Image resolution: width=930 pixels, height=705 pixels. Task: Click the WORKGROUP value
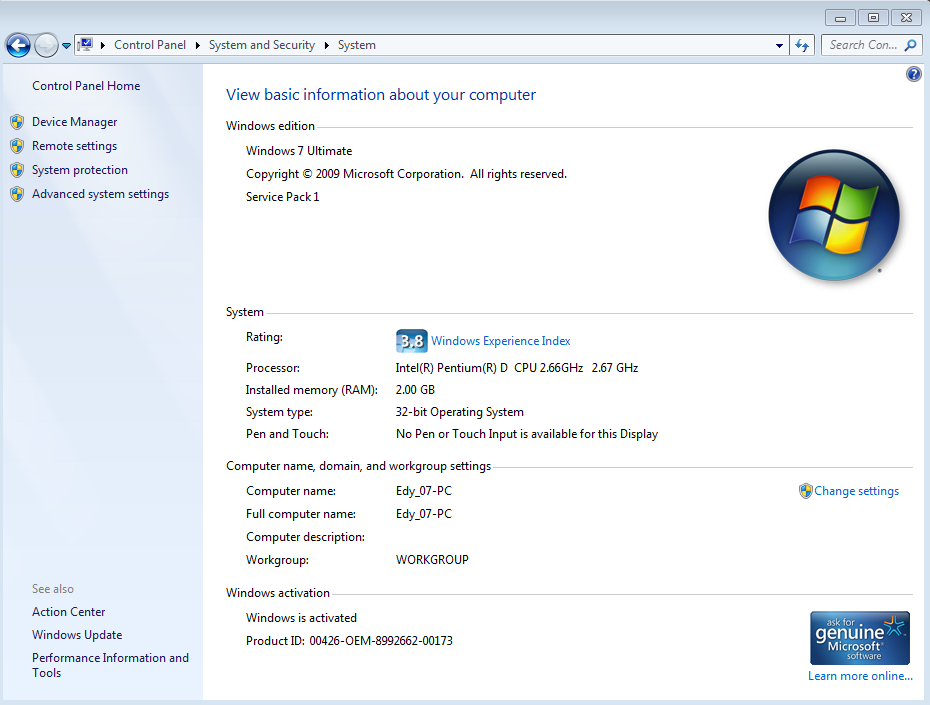432,560
